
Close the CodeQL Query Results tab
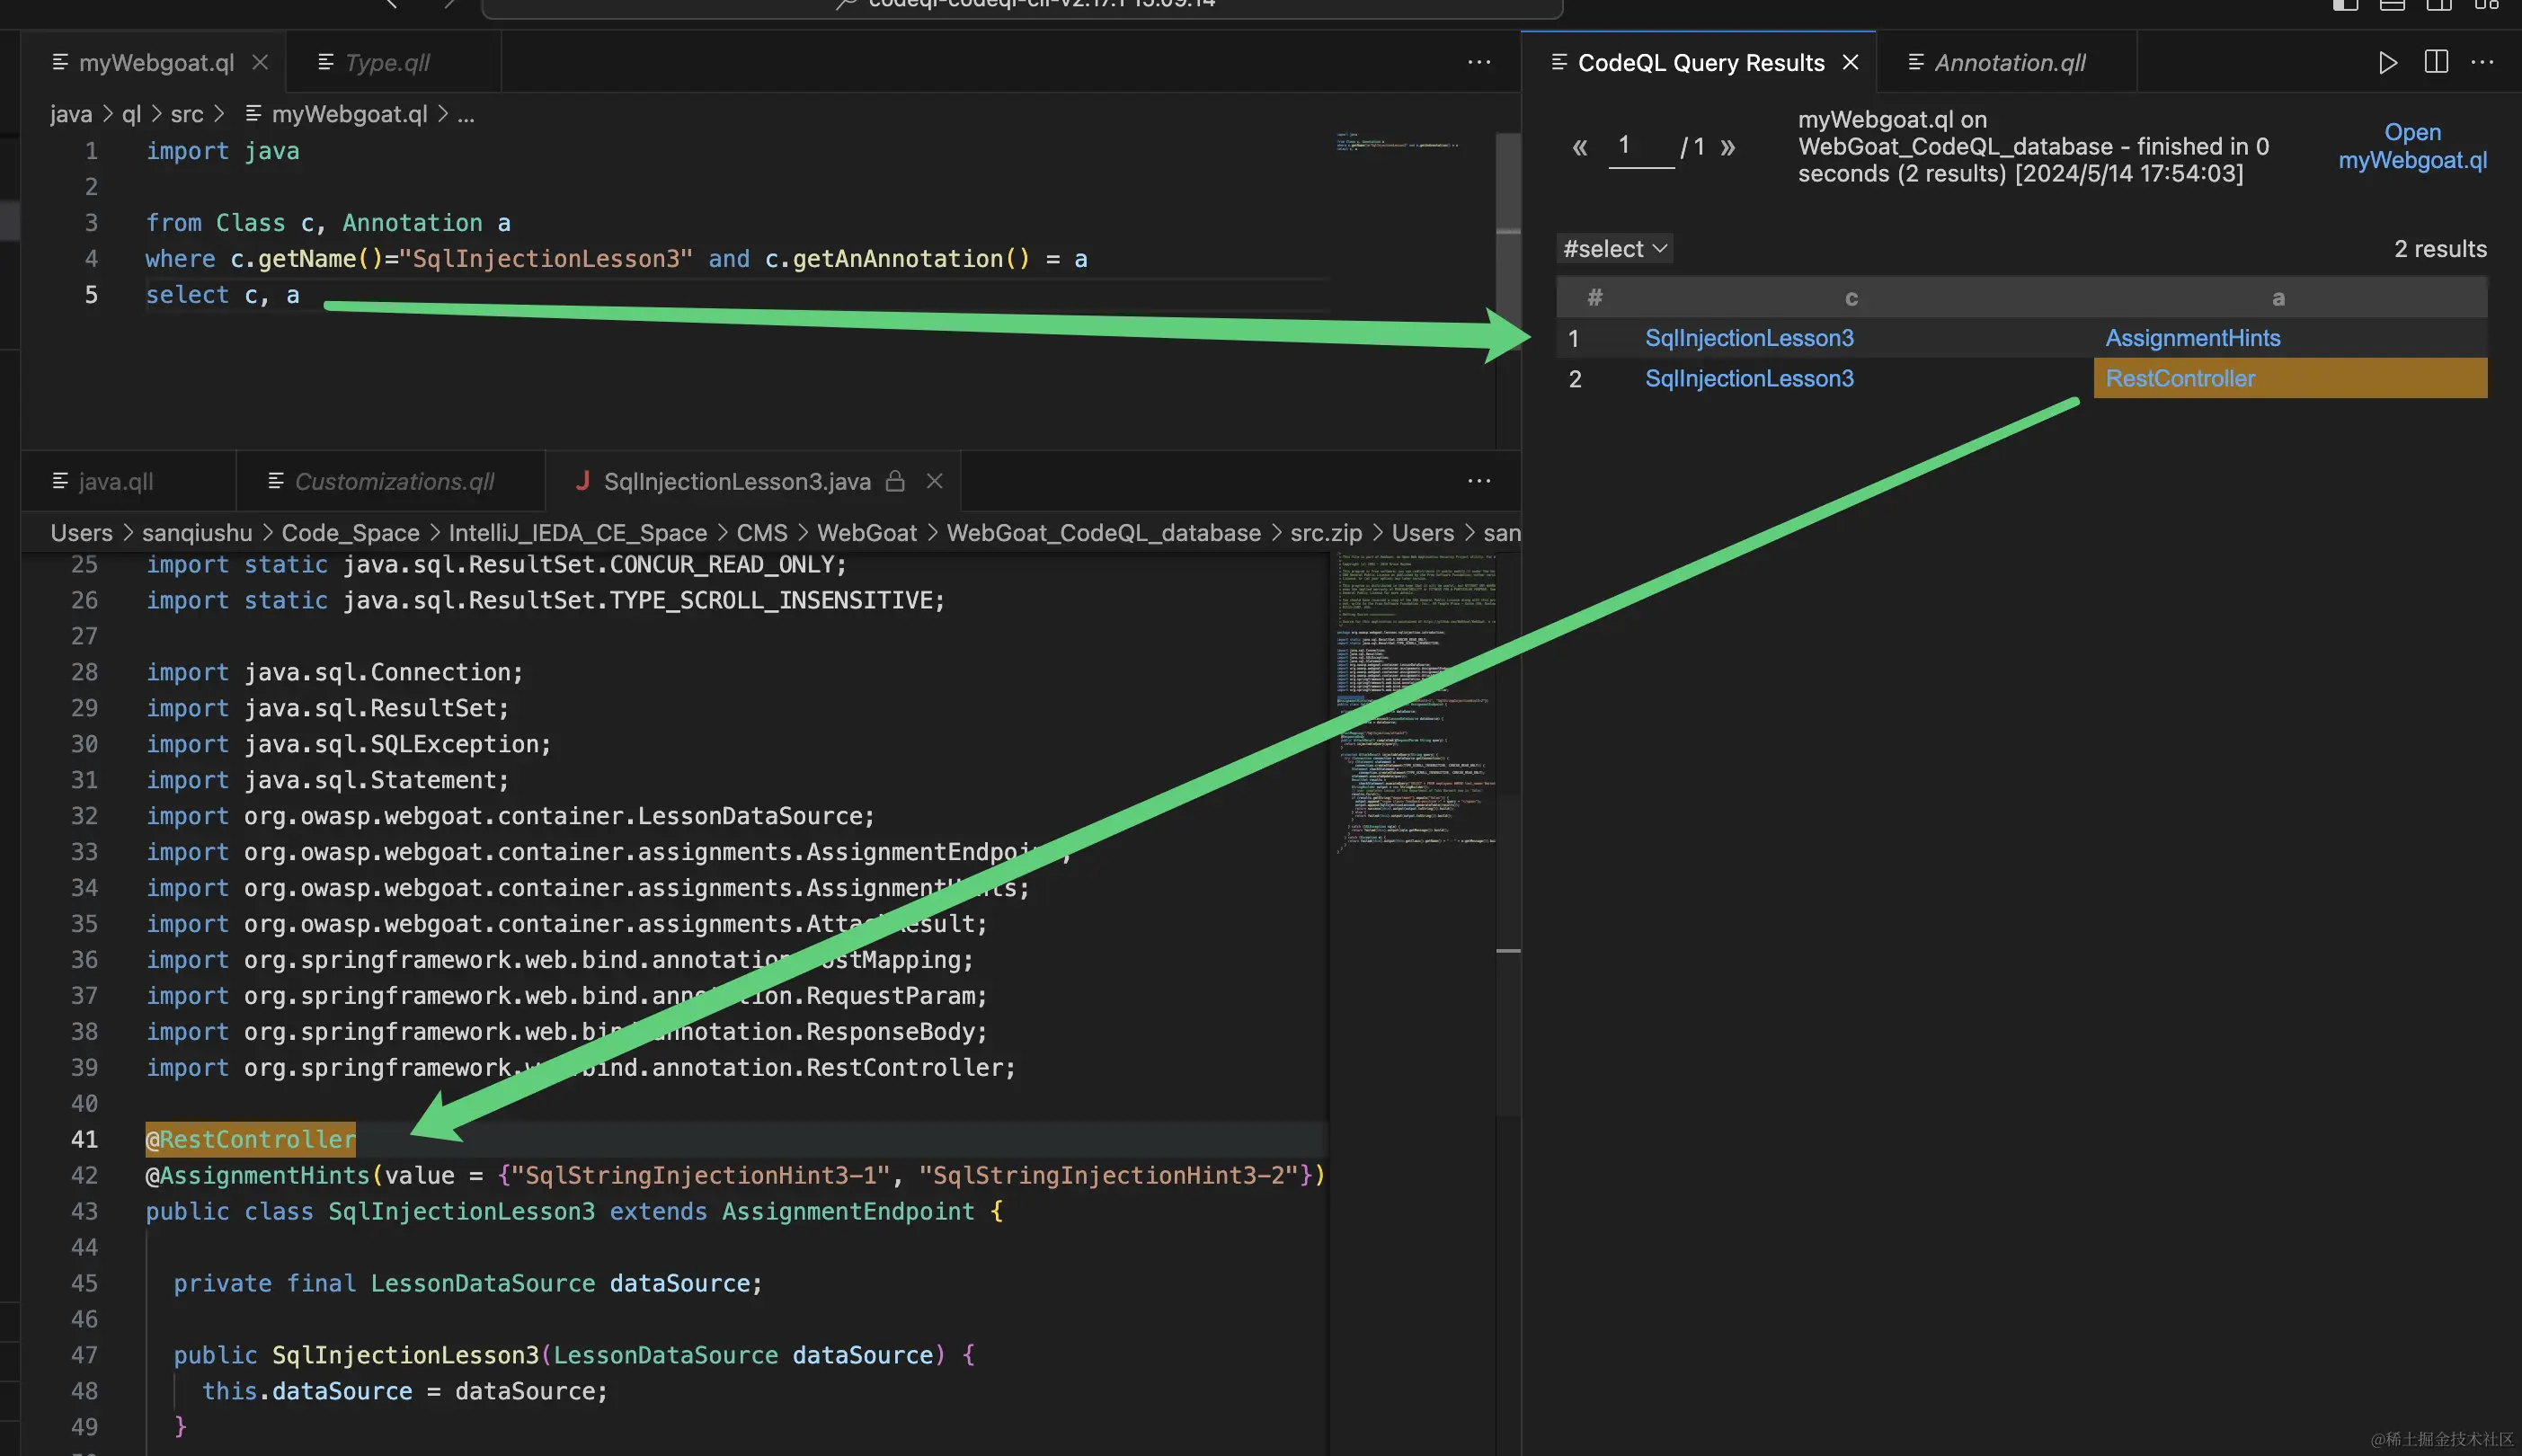(x=1850, y=62)
